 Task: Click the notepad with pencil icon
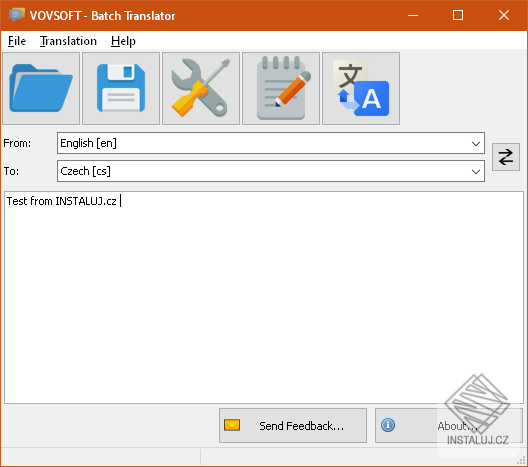[x=281, y=88]
